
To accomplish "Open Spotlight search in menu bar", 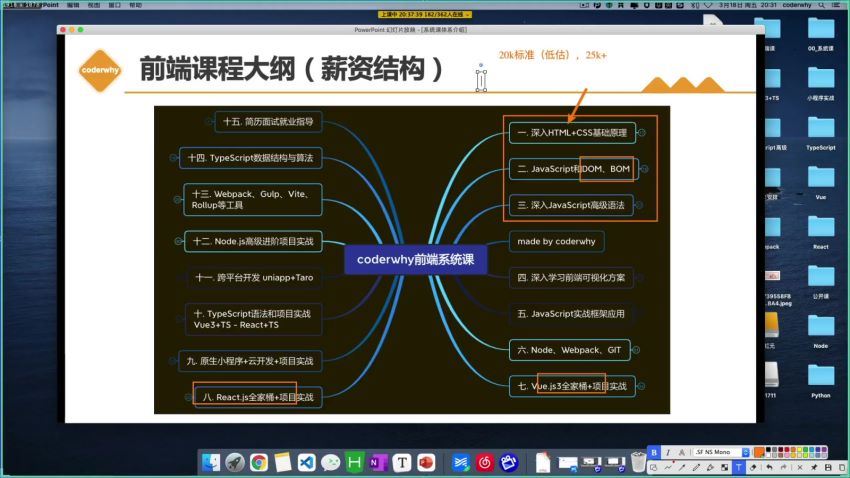I will (x=822, y=5).
